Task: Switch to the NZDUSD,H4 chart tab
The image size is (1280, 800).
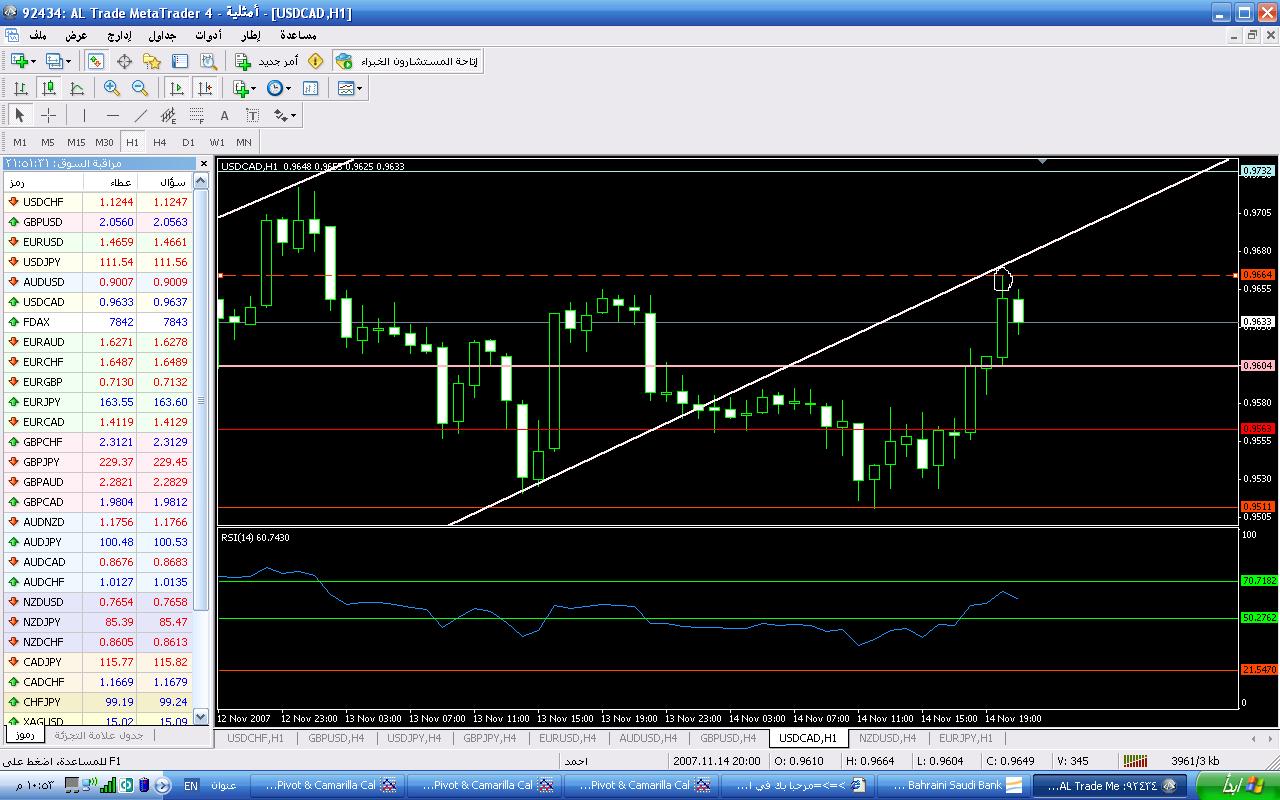Action: 887,738
